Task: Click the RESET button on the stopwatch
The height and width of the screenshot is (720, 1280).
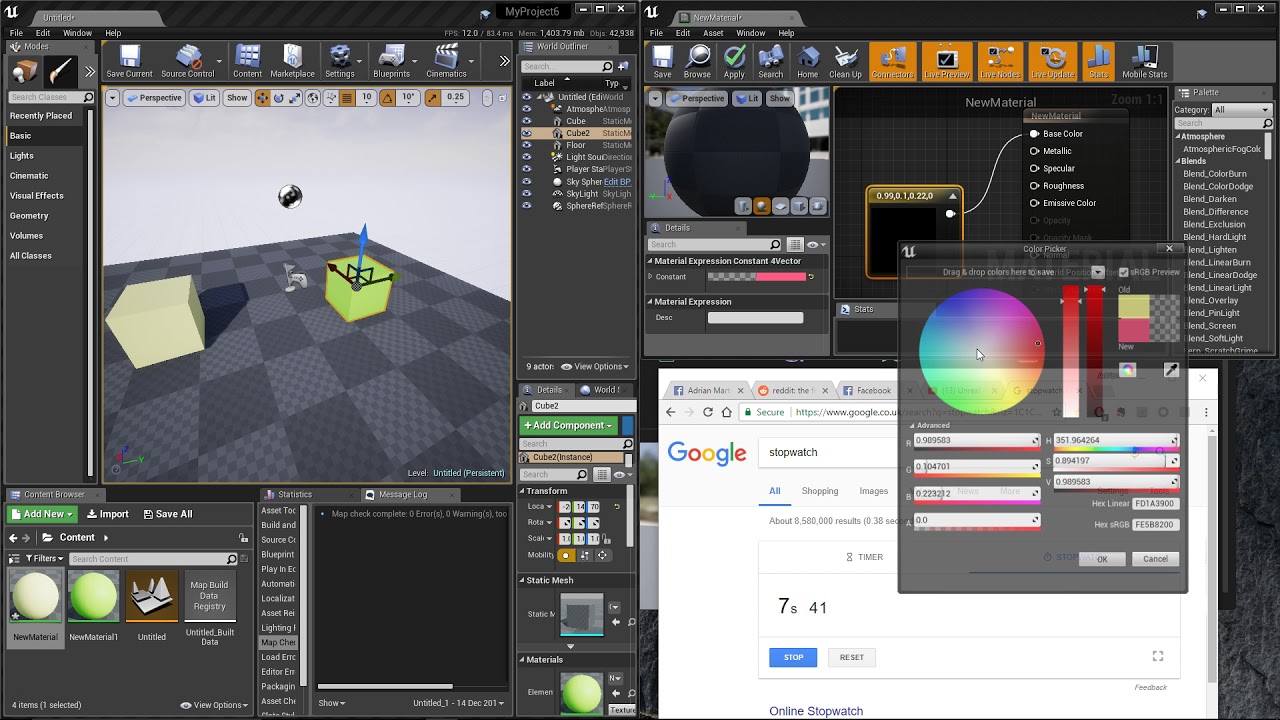Action: click(x=852, y=657)
